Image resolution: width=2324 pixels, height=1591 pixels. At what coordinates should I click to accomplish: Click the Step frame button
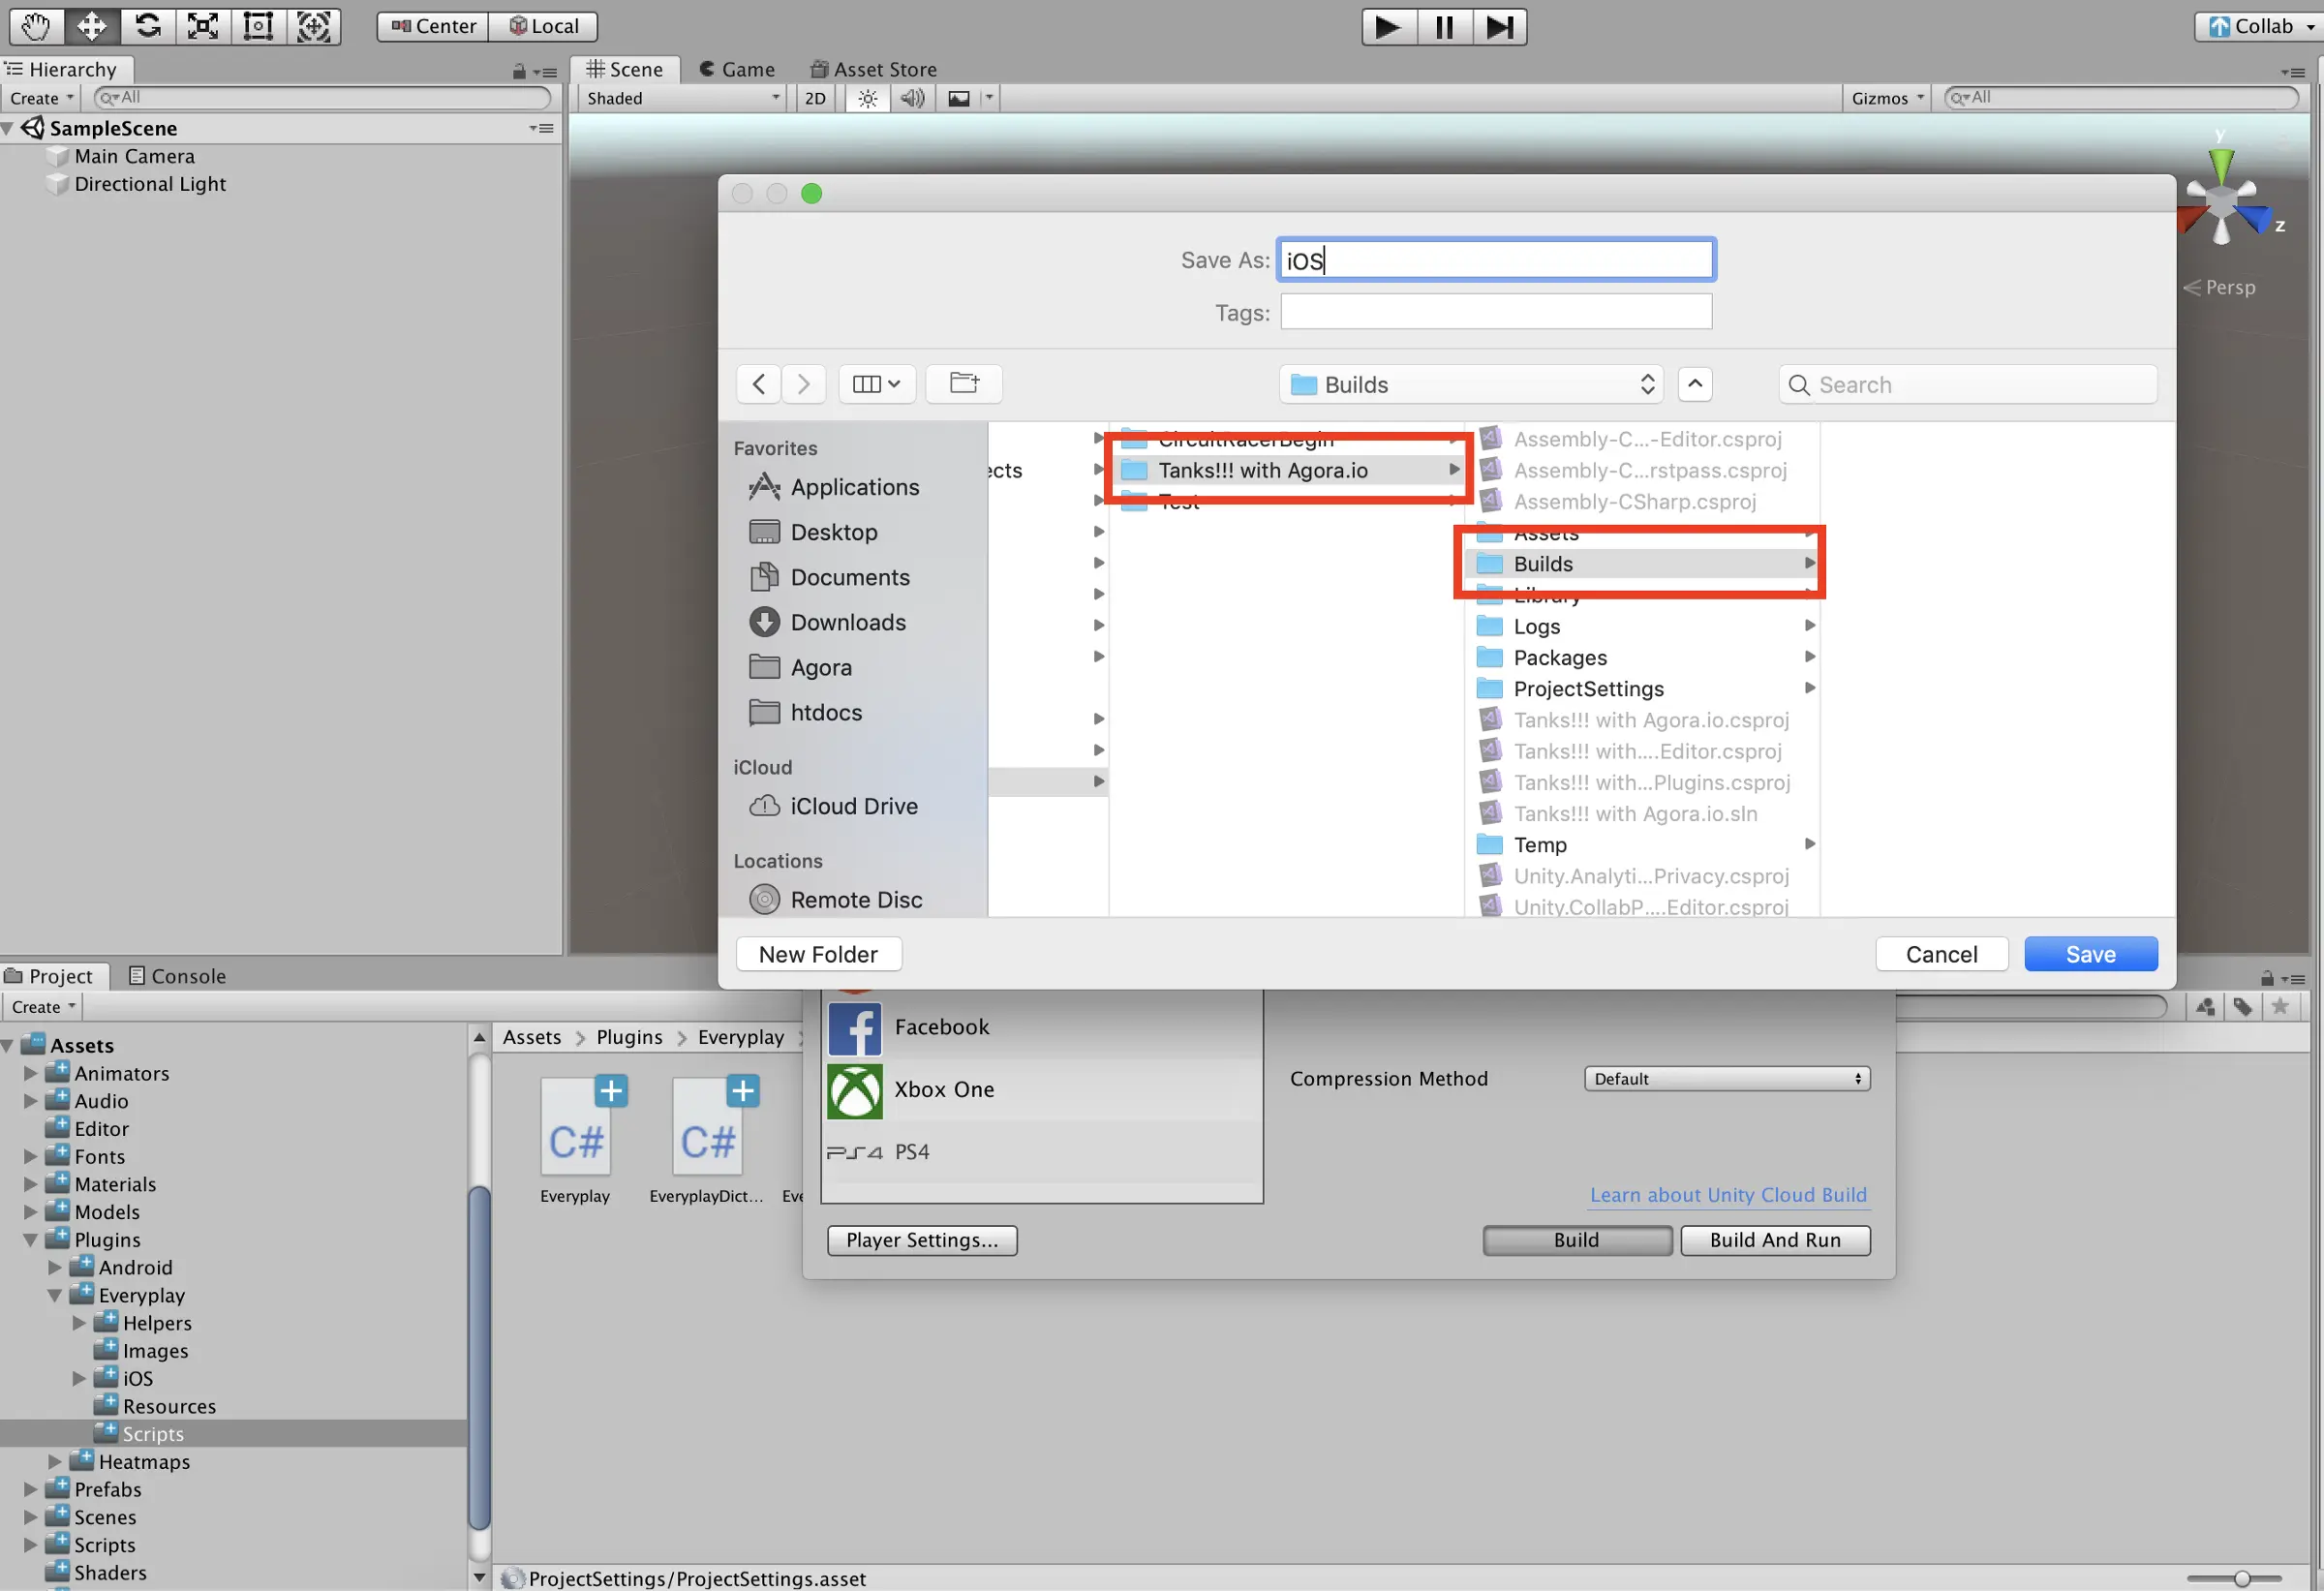[1499, 27]
